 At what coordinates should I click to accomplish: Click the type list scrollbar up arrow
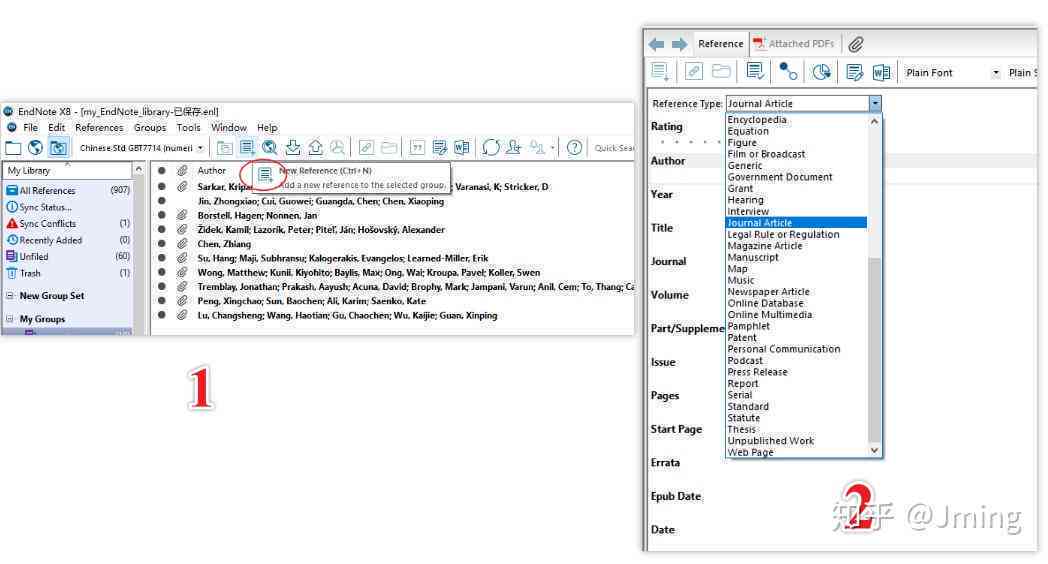tap(874, 121)
